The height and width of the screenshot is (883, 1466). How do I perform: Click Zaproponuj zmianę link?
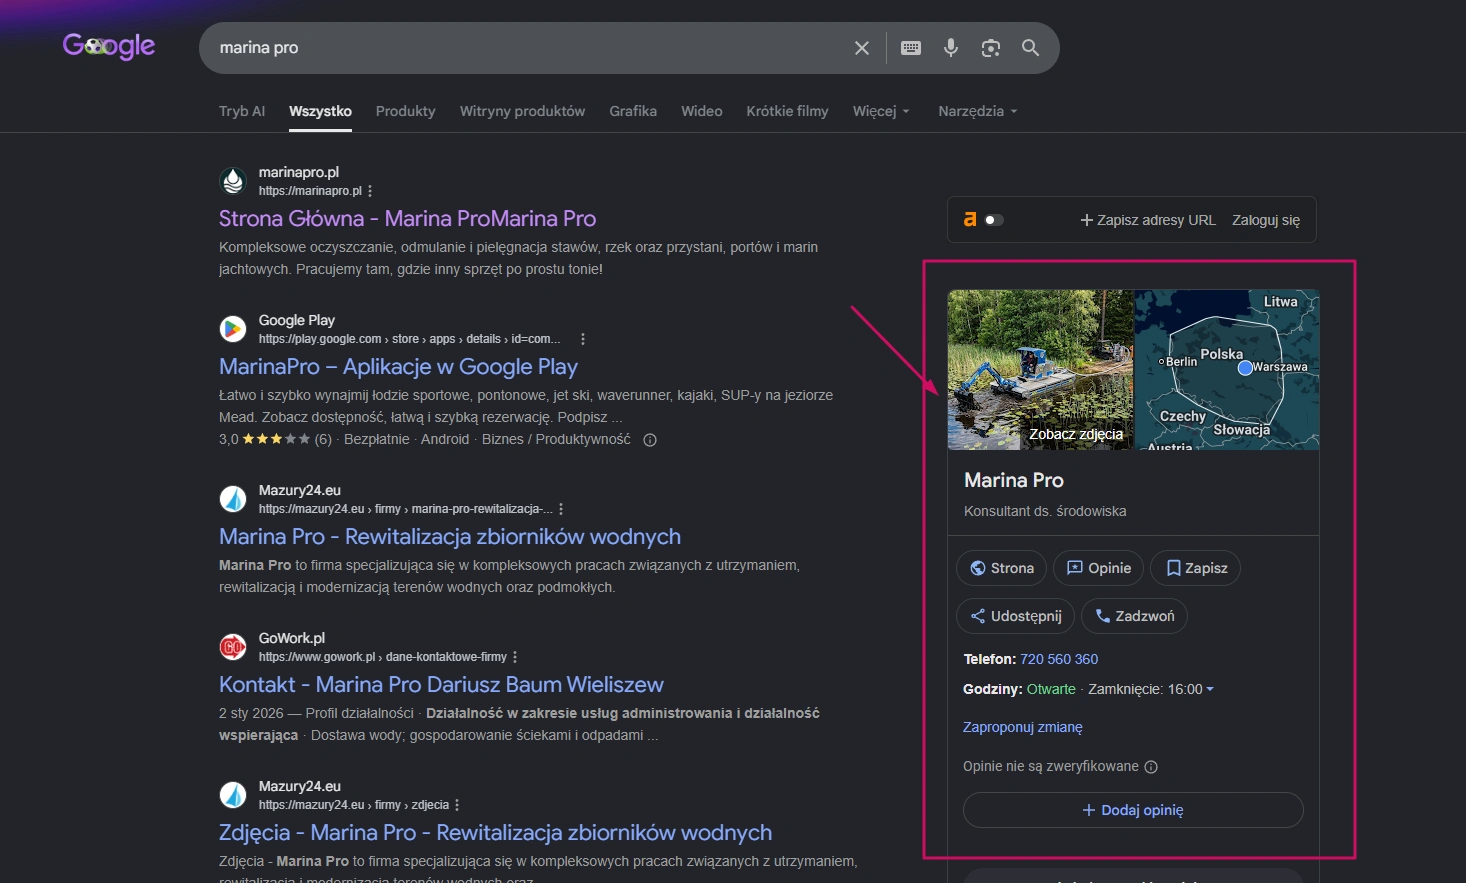point(1023,727)
